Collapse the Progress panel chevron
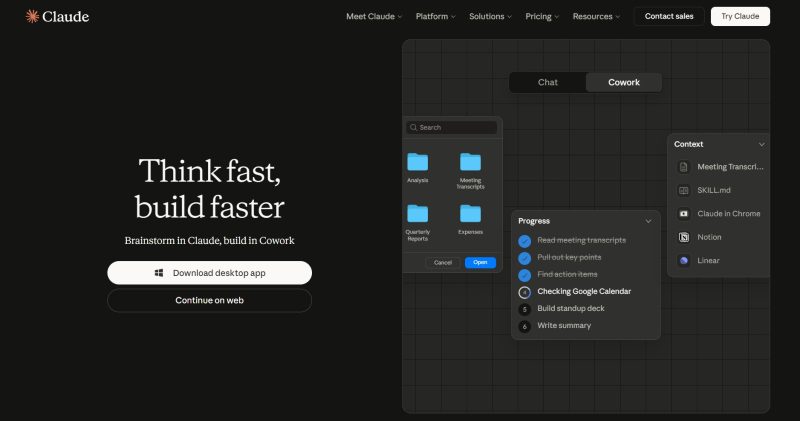Viewport: 800px width, 421px height. (x=648, y=221)
